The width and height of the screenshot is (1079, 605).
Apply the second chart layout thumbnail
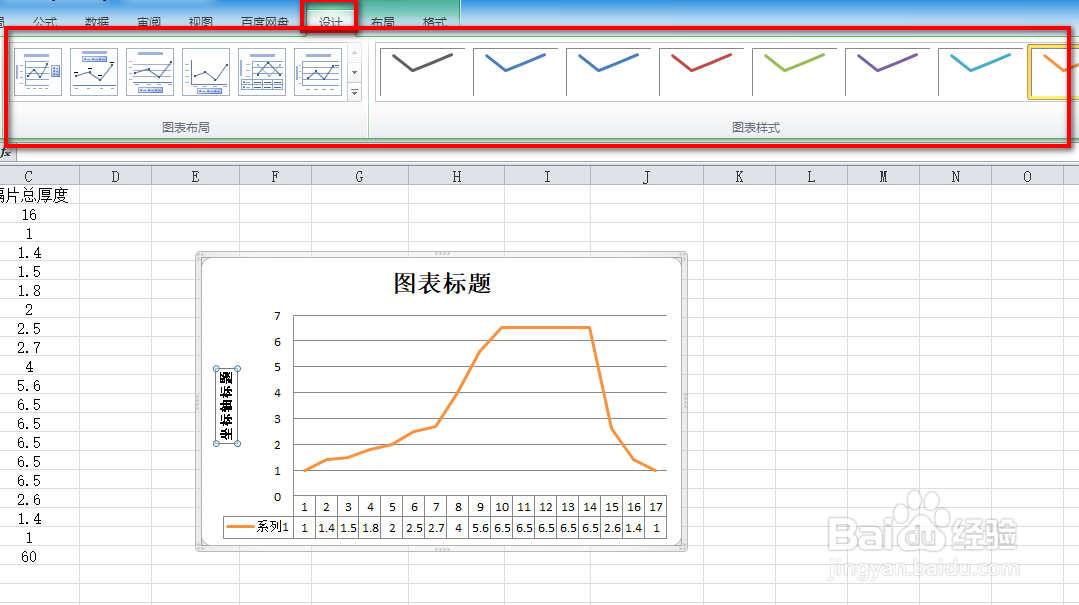94,72
